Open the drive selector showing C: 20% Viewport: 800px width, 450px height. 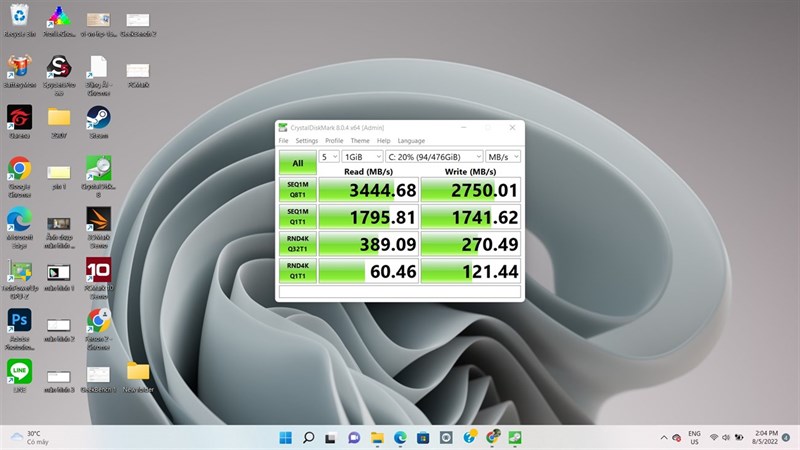tap(434, 157)
